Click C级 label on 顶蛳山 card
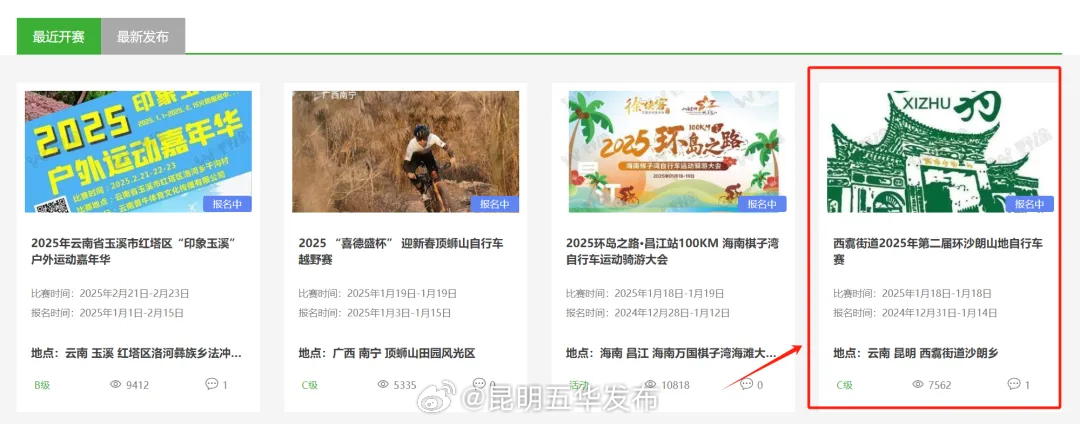The image size is (1080, 424). click(309, 385)
